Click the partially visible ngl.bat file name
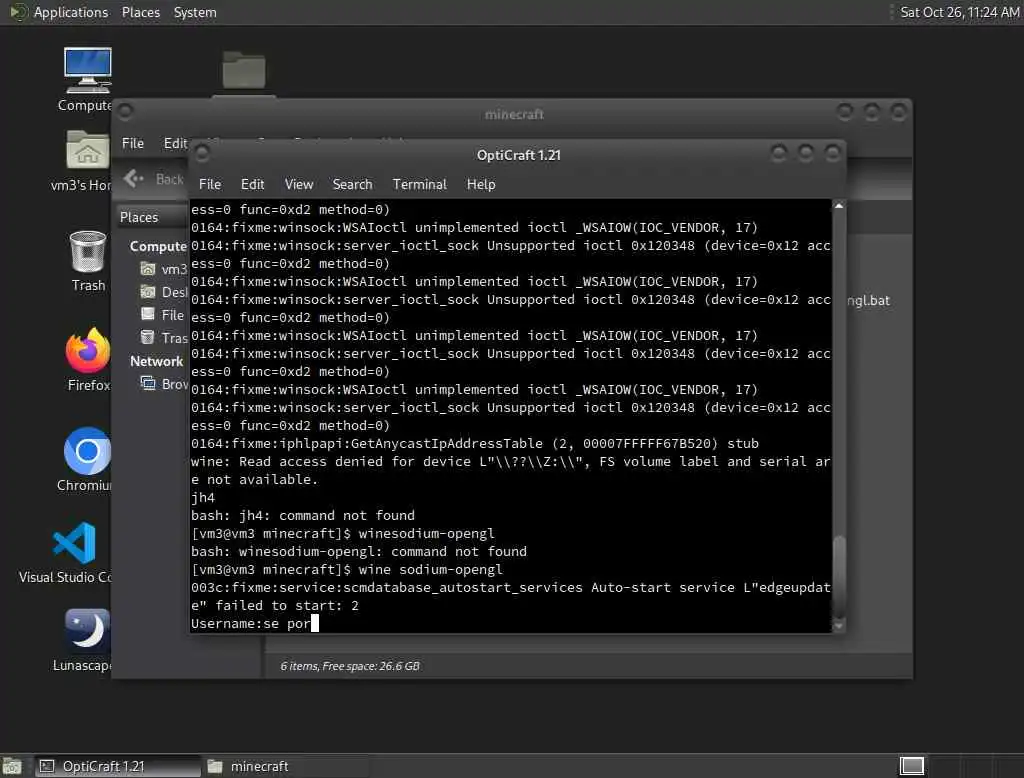 (x=869, y=300)
